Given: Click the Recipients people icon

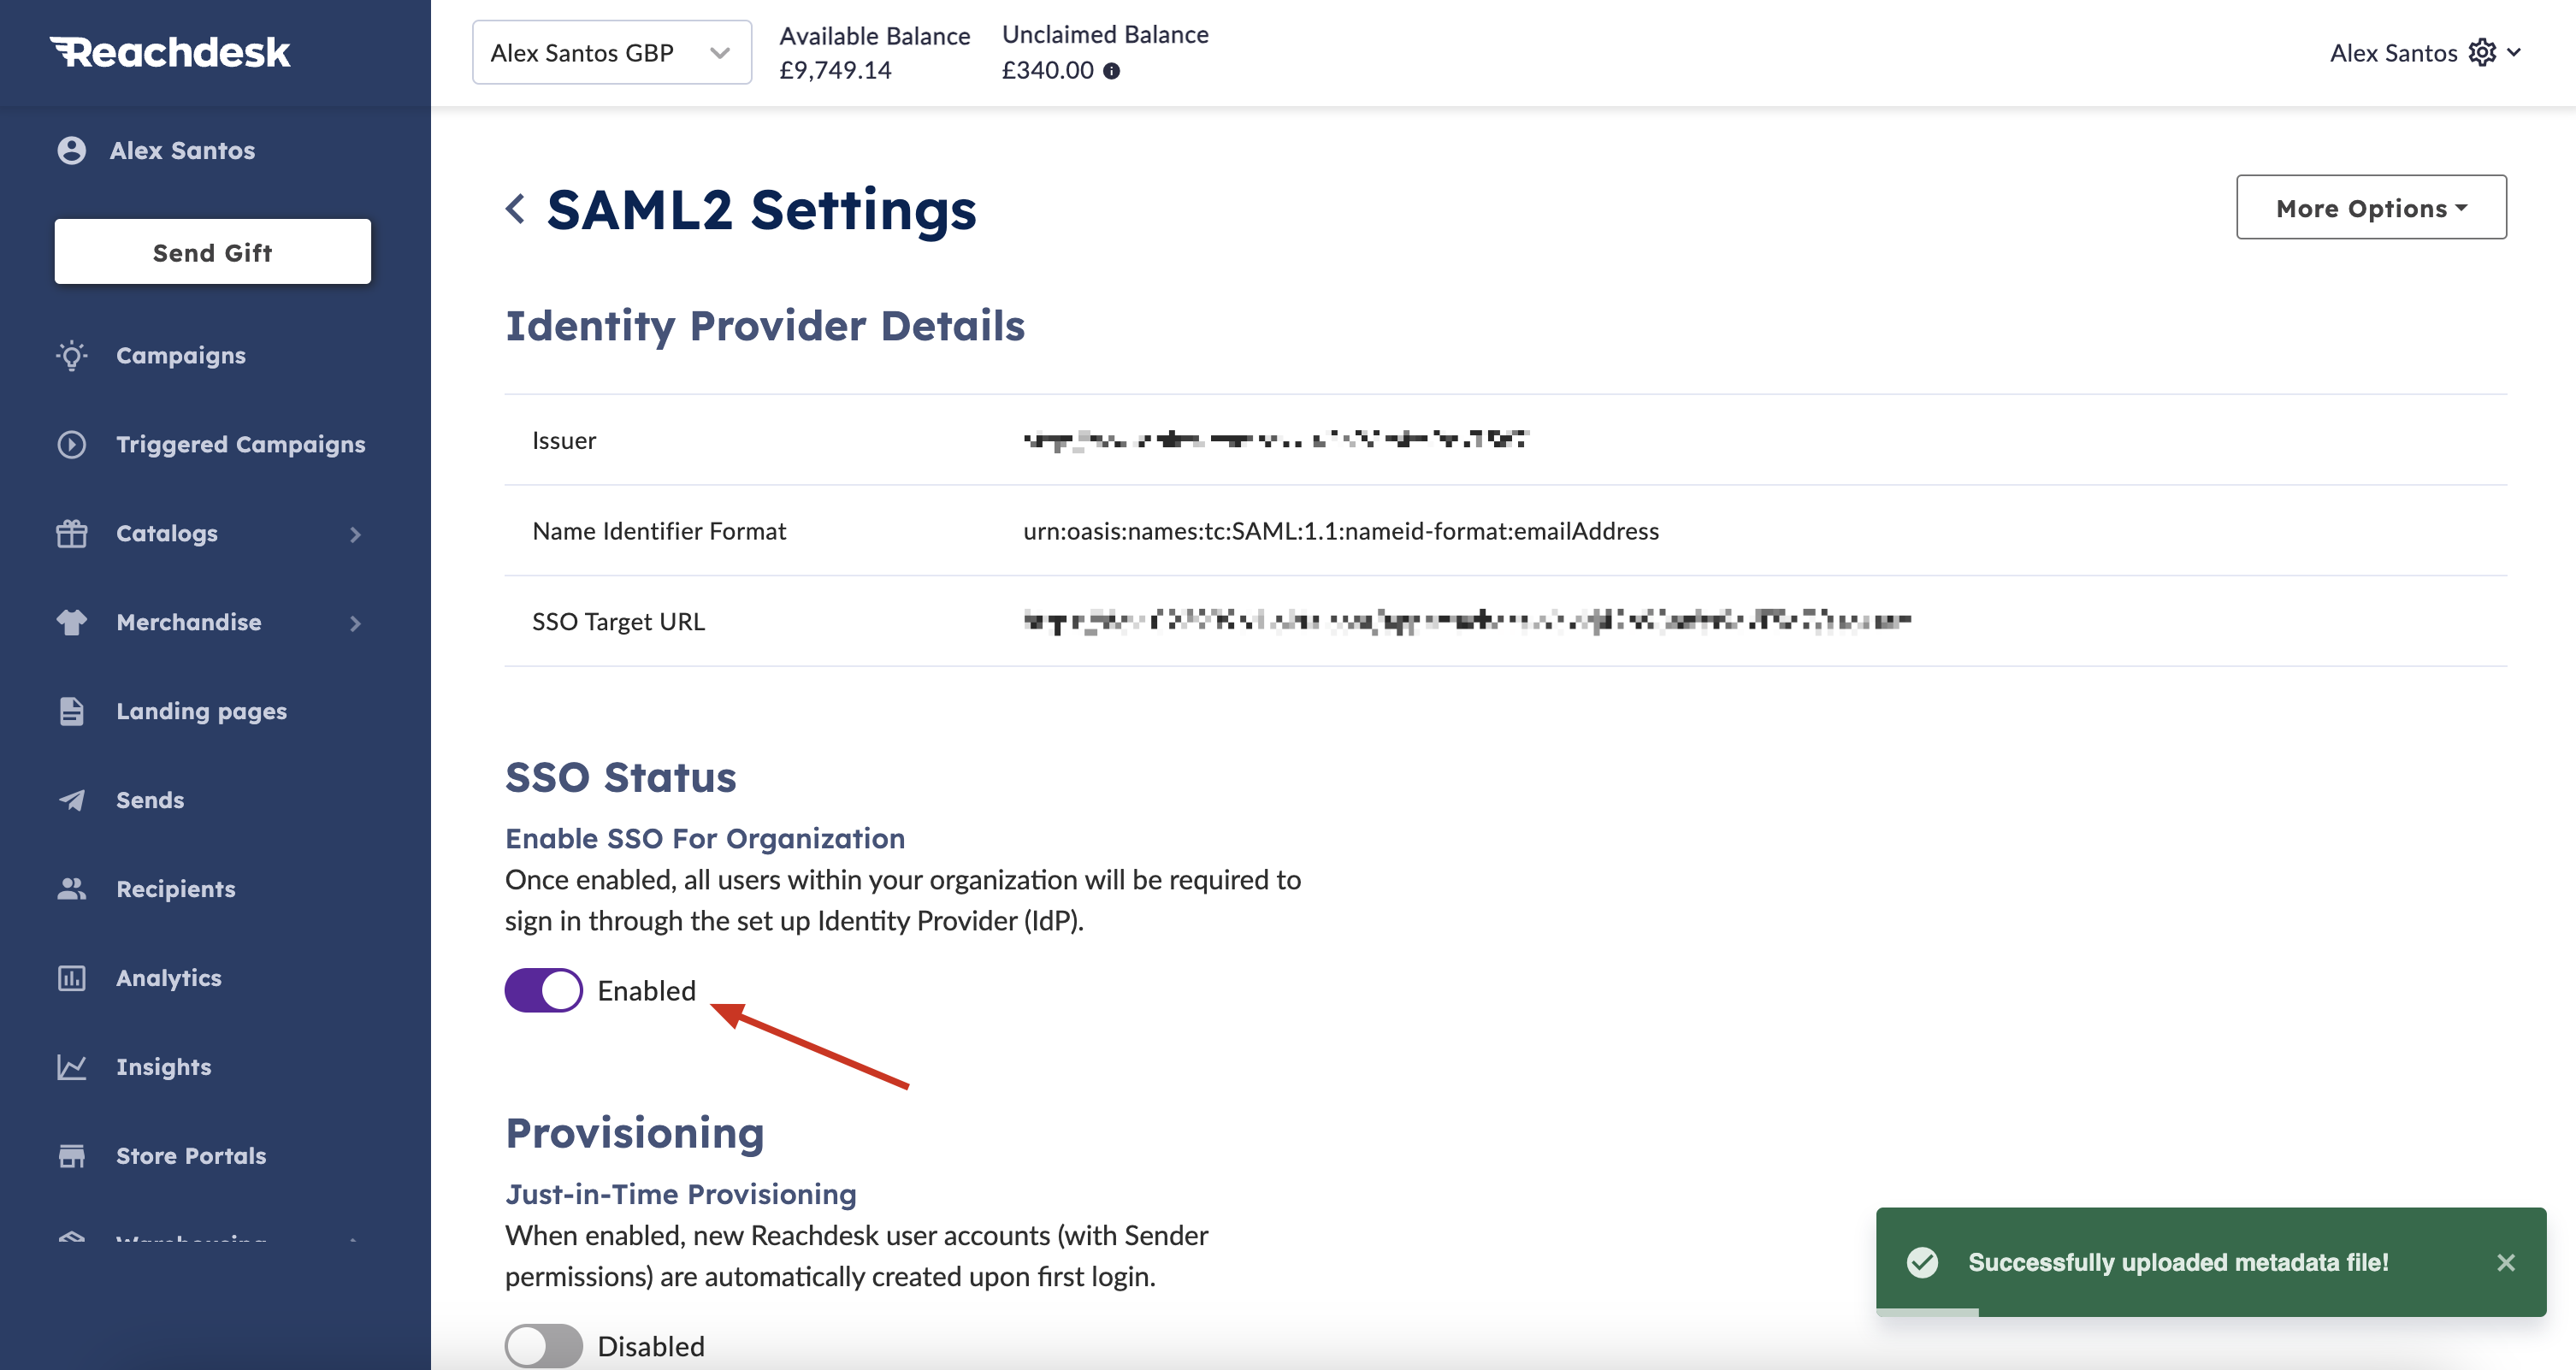Looking at the screenshot, I should click(x=71, y=889).
